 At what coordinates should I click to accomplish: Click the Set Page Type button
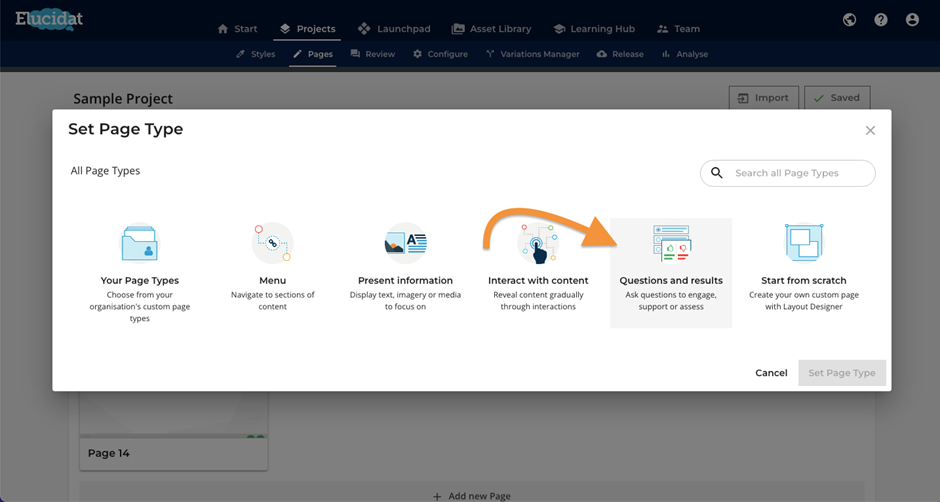point(842,372)
